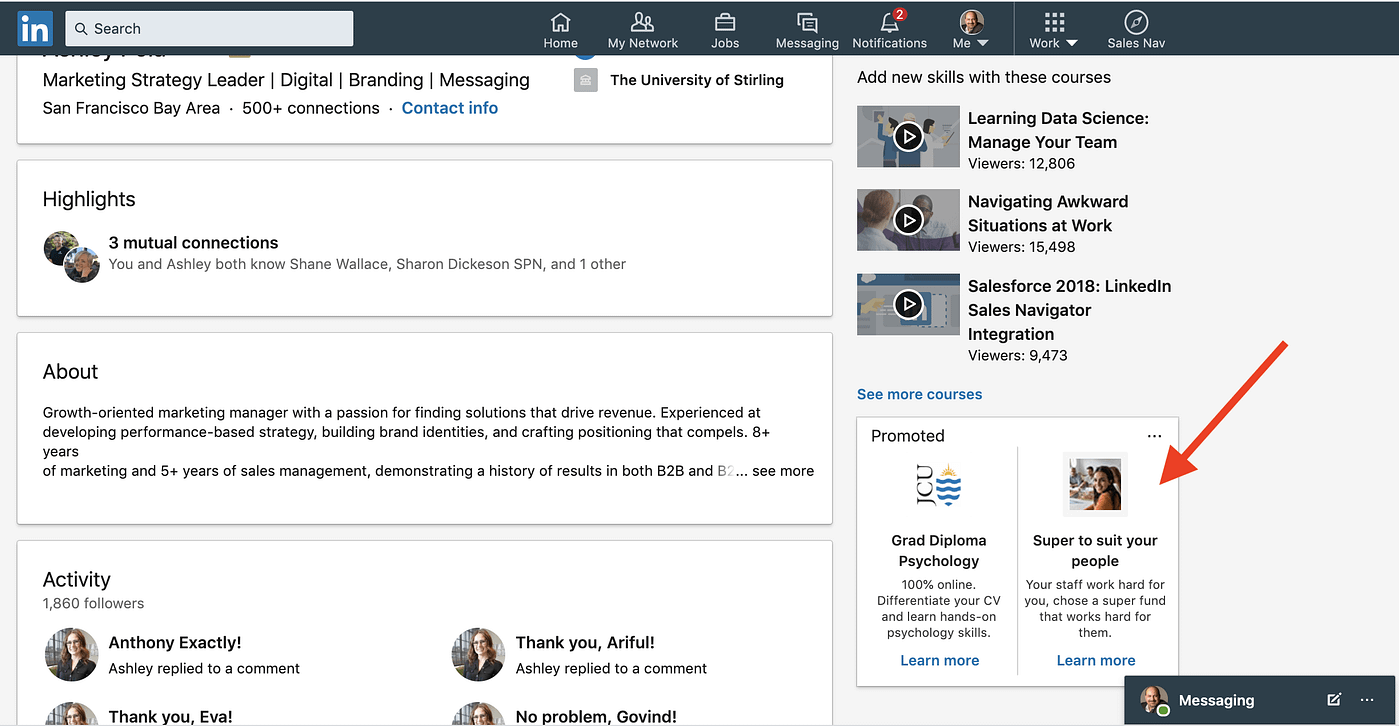Click Learn more under Super to suit
This screenshot has height=726, width=1399.
(1096, 660)
